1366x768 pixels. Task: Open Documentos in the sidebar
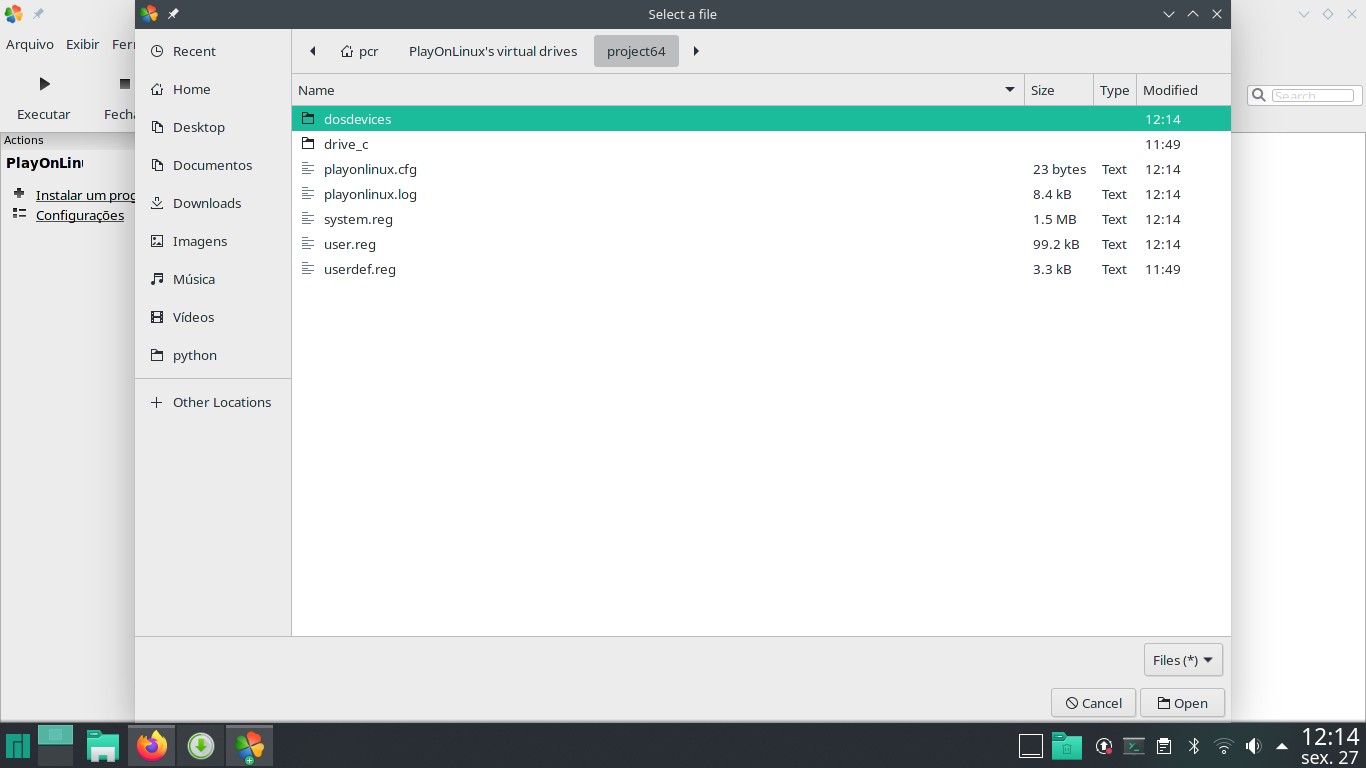click(x=213, y=165)
